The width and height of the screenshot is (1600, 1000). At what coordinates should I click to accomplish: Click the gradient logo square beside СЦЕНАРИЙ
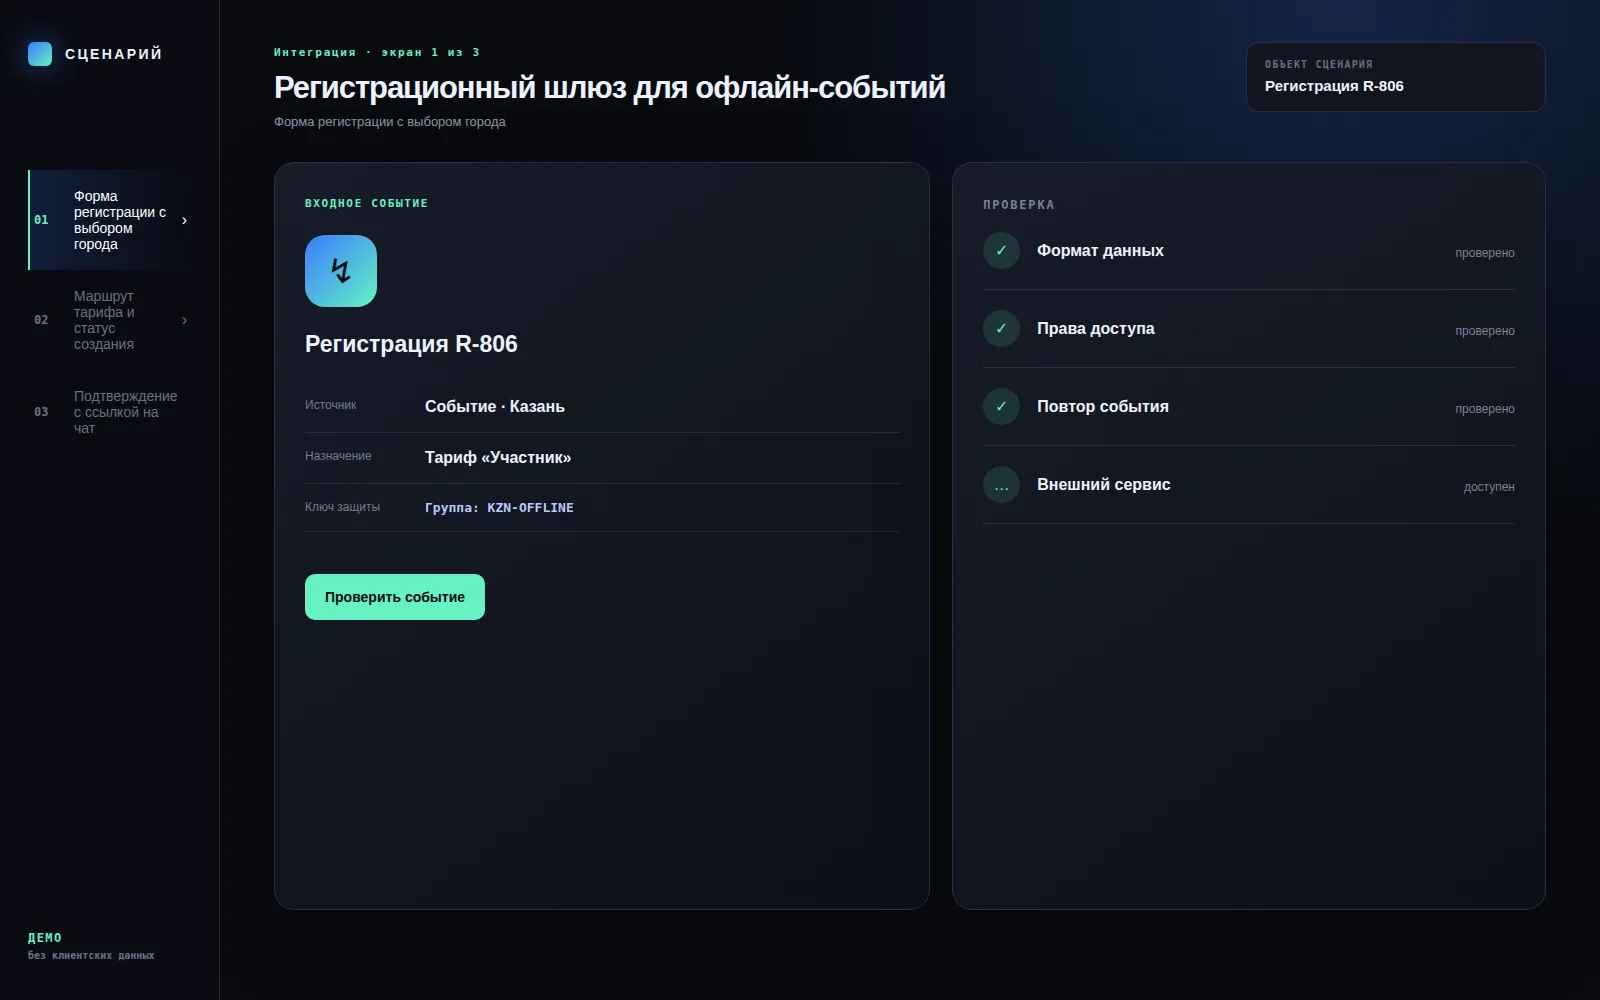click(40, 54)
